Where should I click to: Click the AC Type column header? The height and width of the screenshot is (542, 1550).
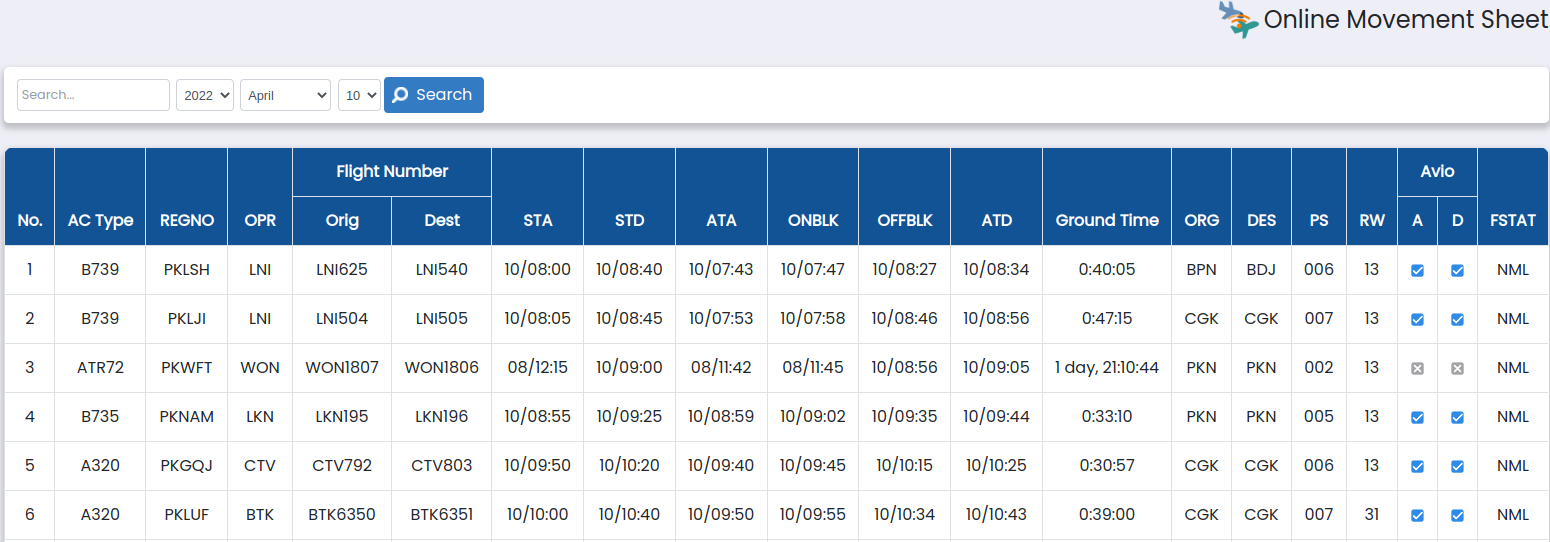100,220
